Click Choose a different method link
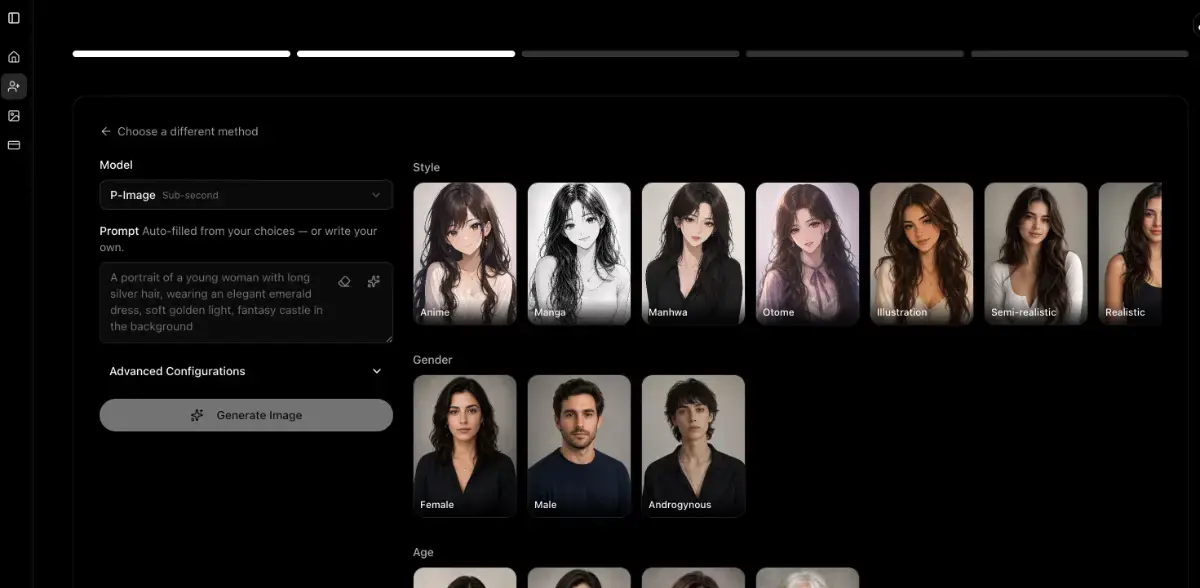The image size is (1200, 588). click(188, 132)
